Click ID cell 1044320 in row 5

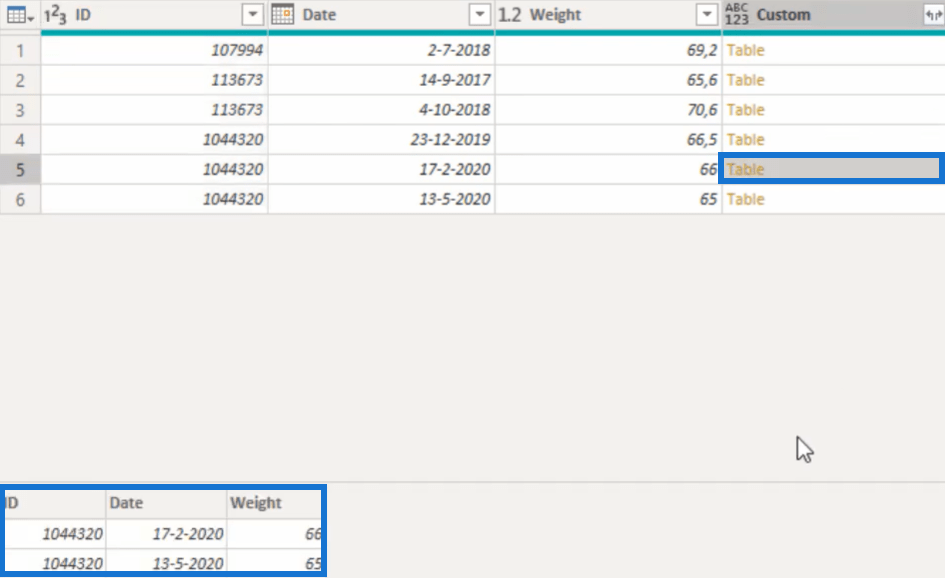coord(154,169)
